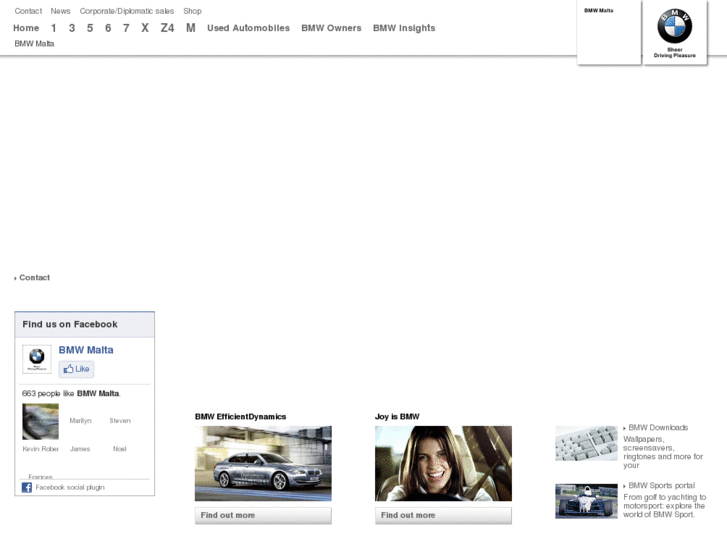Go to Home in main navigation
Screen dimensions: 727x545
point(26,28)
